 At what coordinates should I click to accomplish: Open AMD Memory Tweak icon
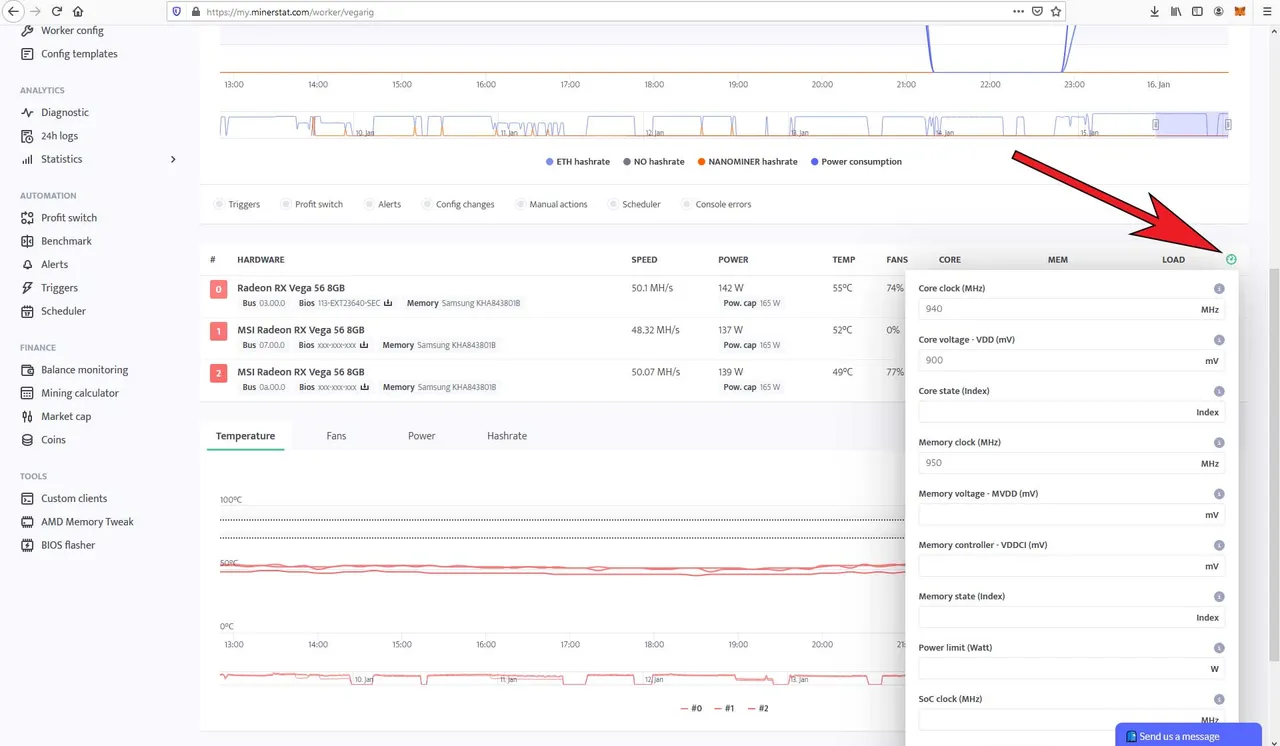point(28,522)
